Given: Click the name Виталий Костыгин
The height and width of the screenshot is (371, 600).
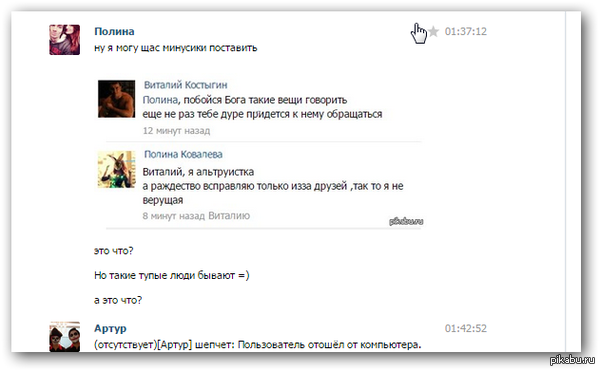Looking at the screenshot, I should [x=186, y=85].
